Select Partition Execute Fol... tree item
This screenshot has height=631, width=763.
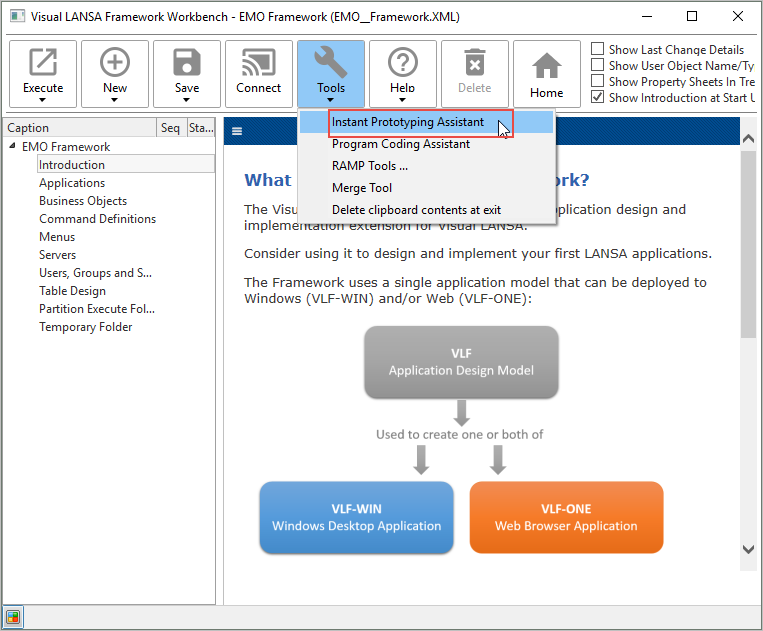[97, 308]
